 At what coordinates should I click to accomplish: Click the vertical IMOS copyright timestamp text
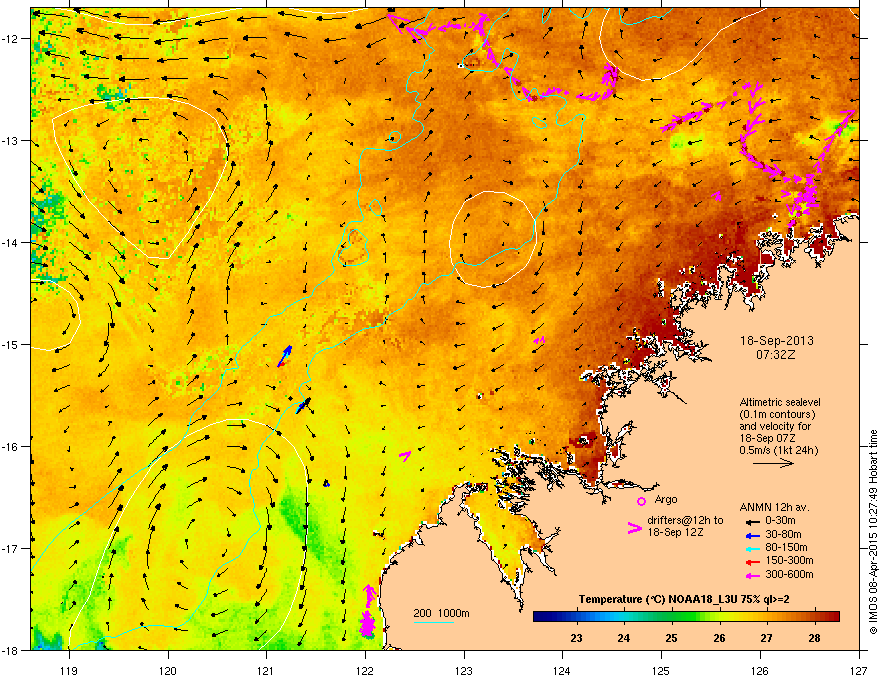click(x=873, y=532)
